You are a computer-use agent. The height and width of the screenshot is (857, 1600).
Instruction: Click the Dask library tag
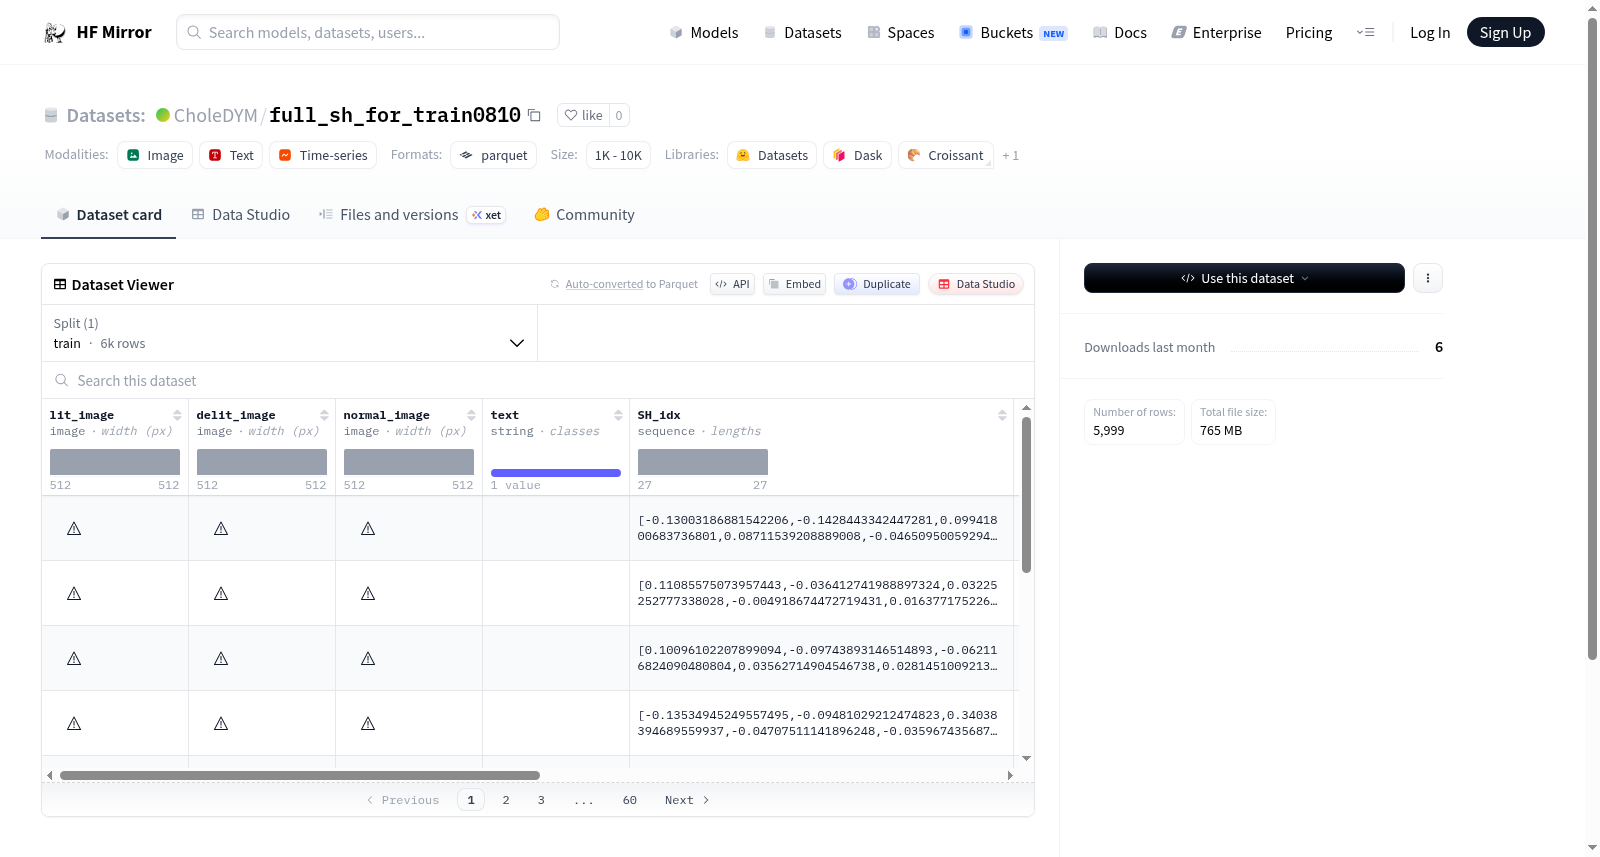point(857,155)
